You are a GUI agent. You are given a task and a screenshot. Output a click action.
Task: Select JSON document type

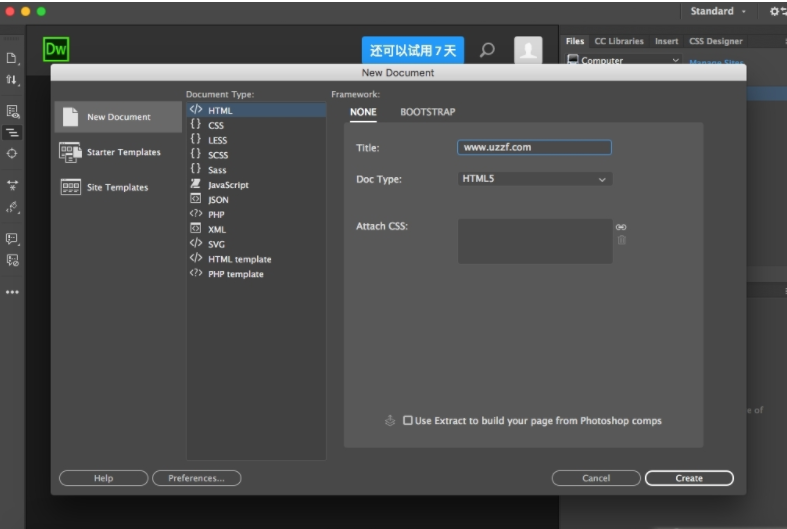256,200
